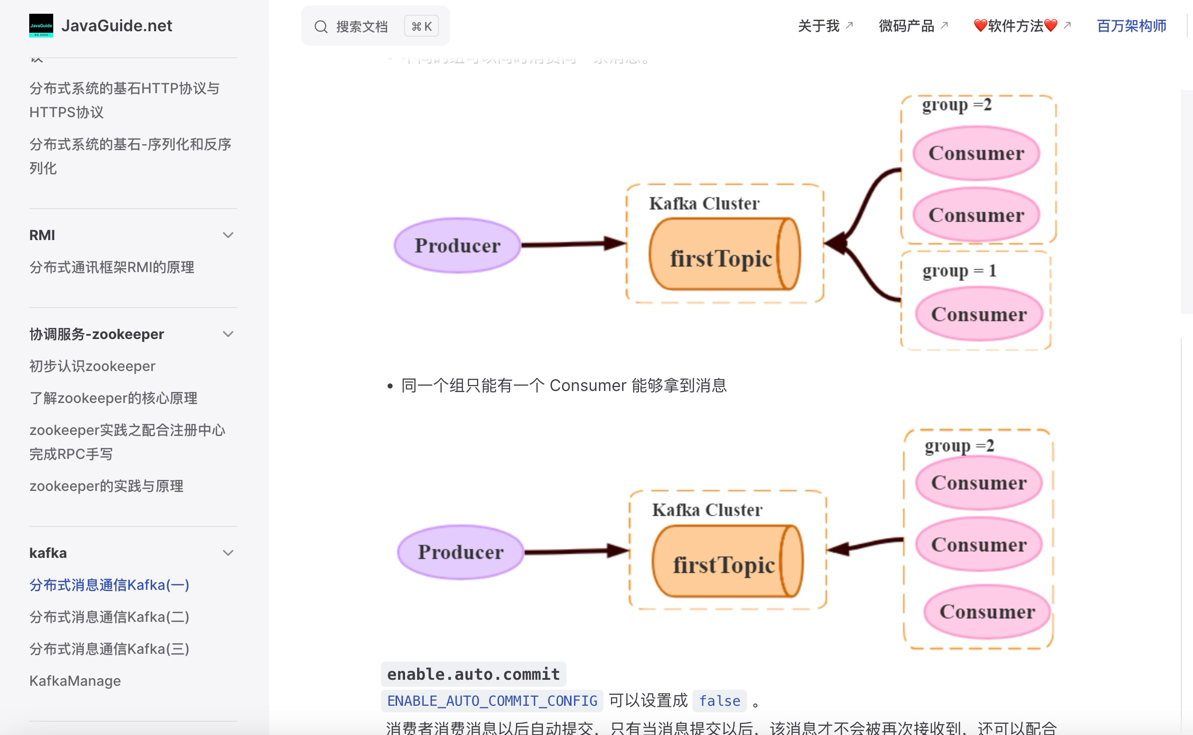
Task: Open 分布式消息通信Kafka(一) article
Action: click(110, 585)
